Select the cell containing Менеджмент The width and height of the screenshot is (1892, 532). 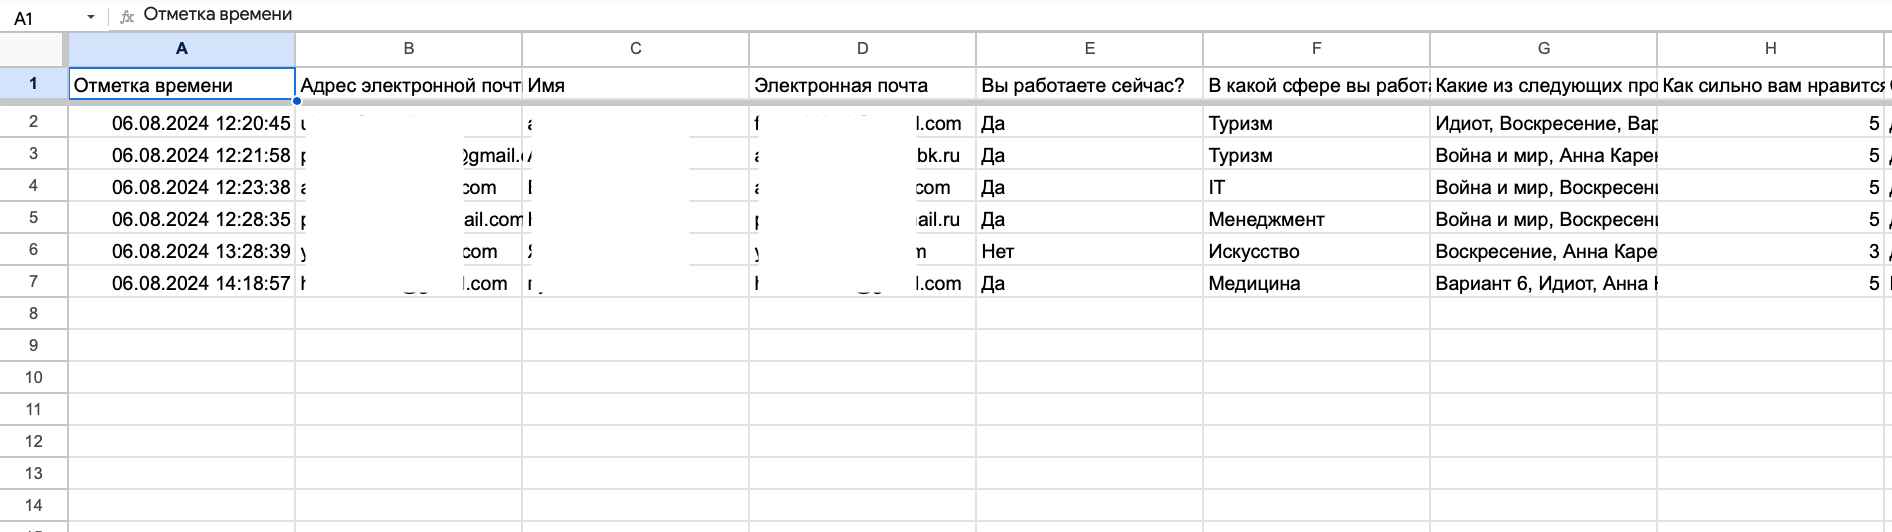[x=1316, y=219]
